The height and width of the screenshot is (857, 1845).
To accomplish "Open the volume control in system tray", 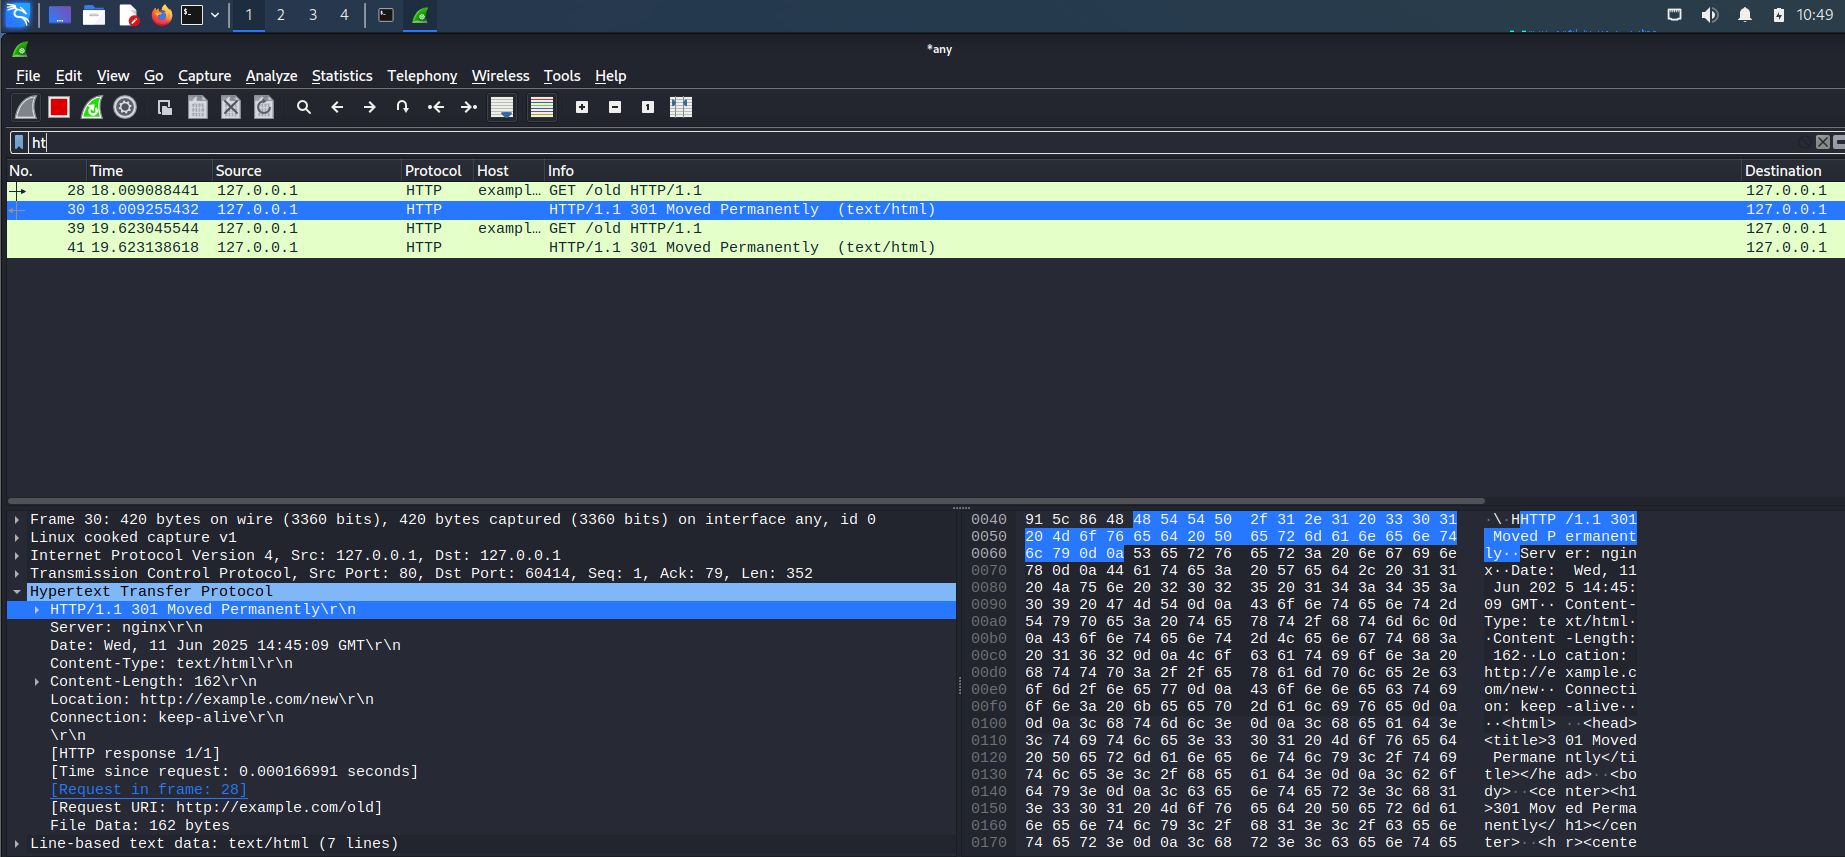I will (1710, 15).
